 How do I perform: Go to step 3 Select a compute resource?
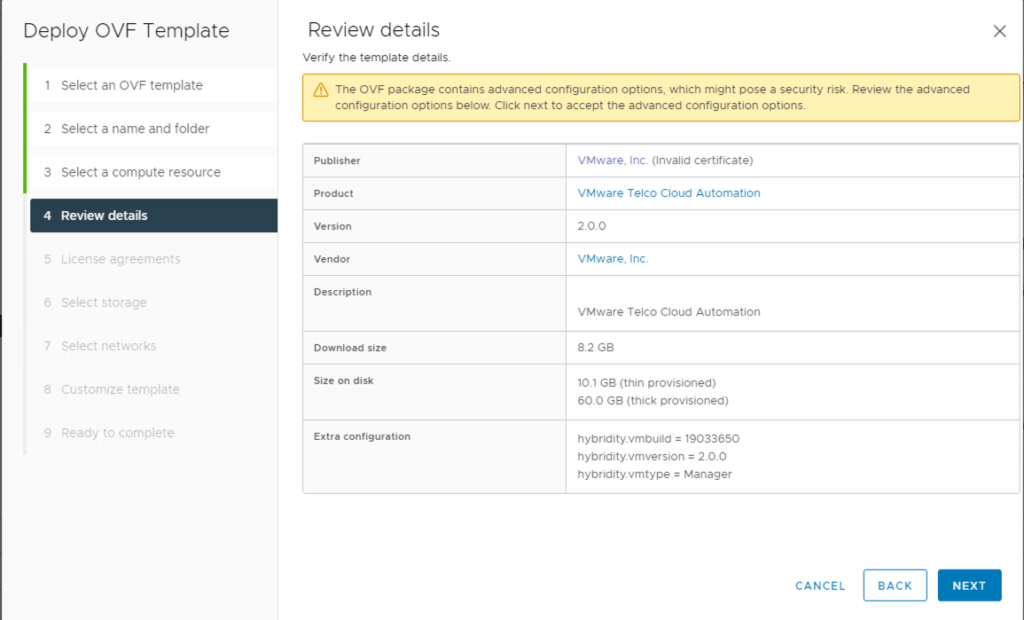coord(153,172)
